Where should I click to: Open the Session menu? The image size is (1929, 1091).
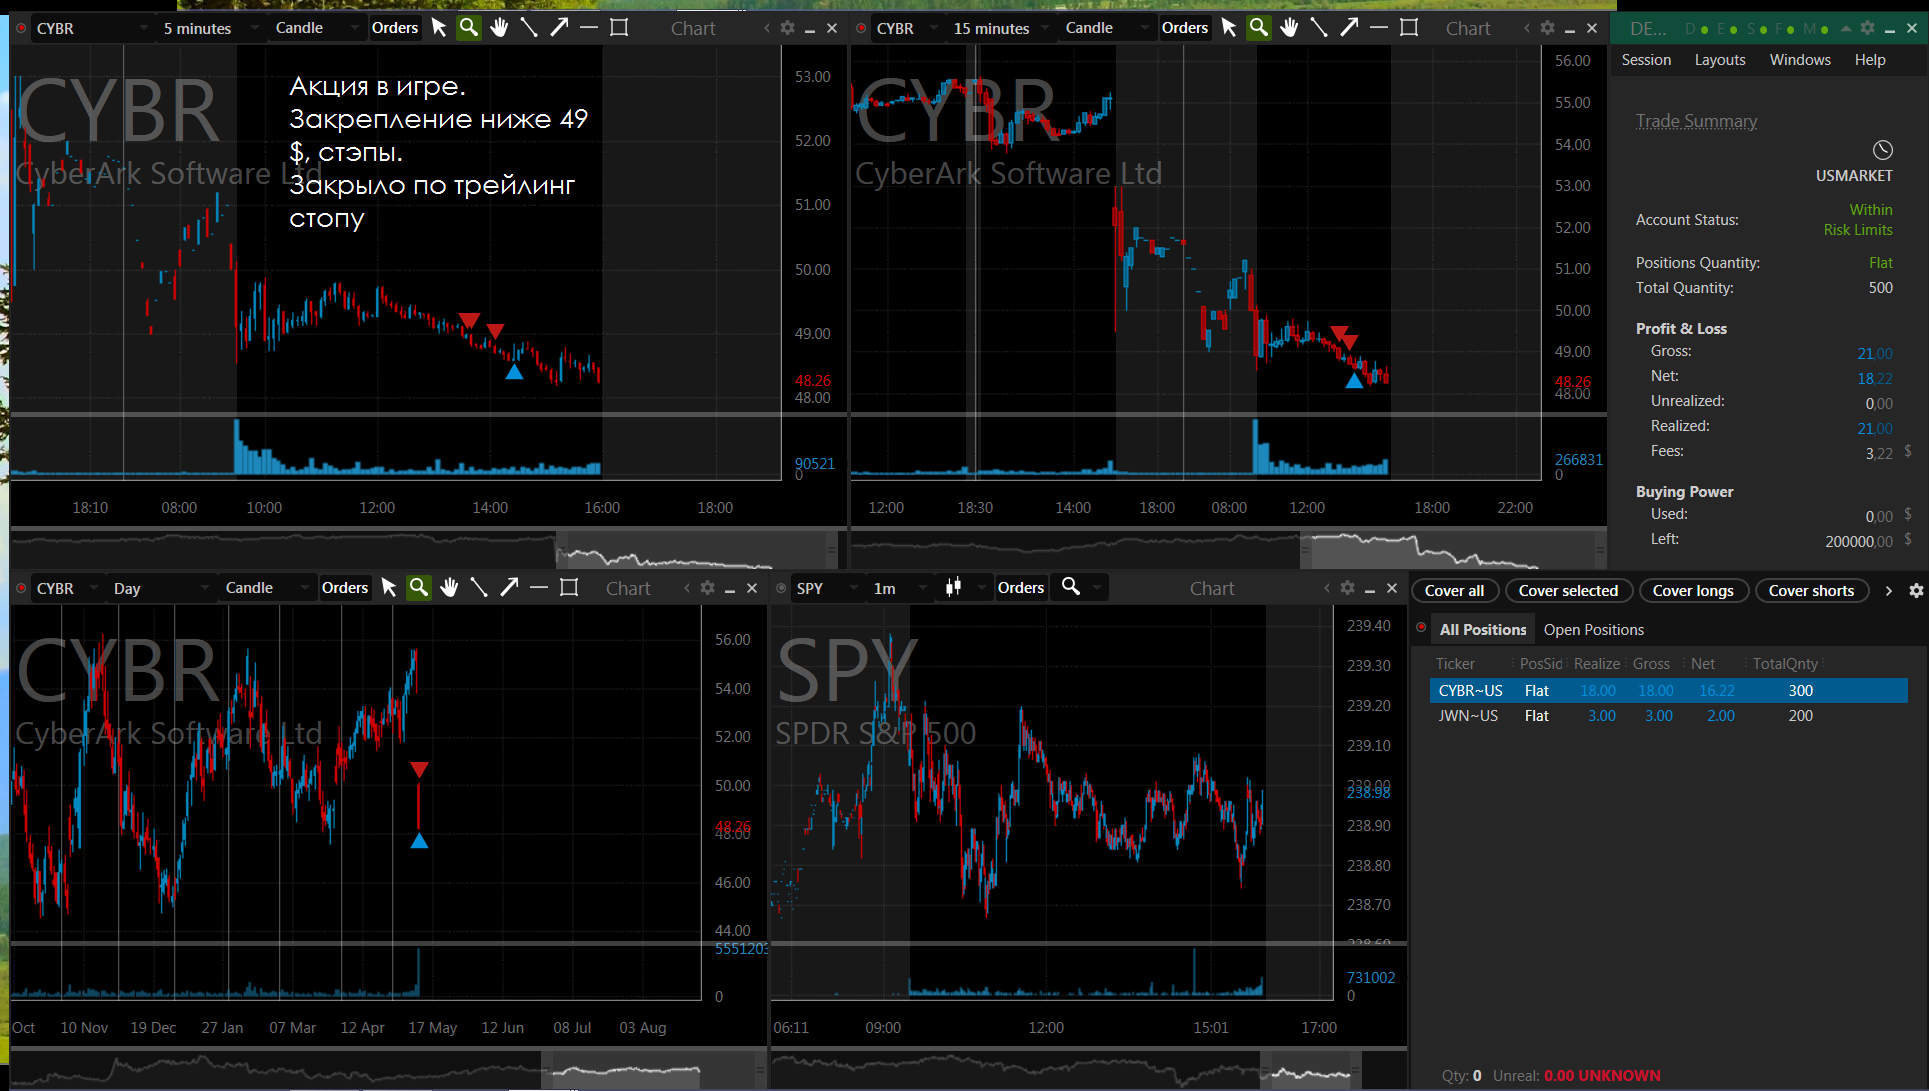coord(1646,60)
